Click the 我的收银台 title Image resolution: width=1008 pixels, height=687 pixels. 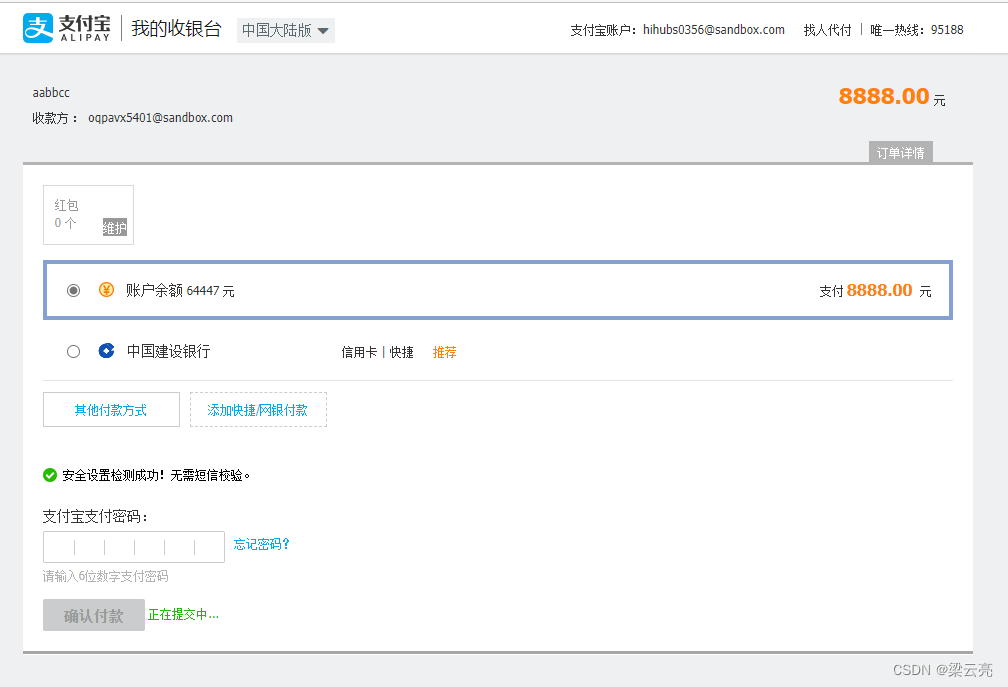click(176, 28)
